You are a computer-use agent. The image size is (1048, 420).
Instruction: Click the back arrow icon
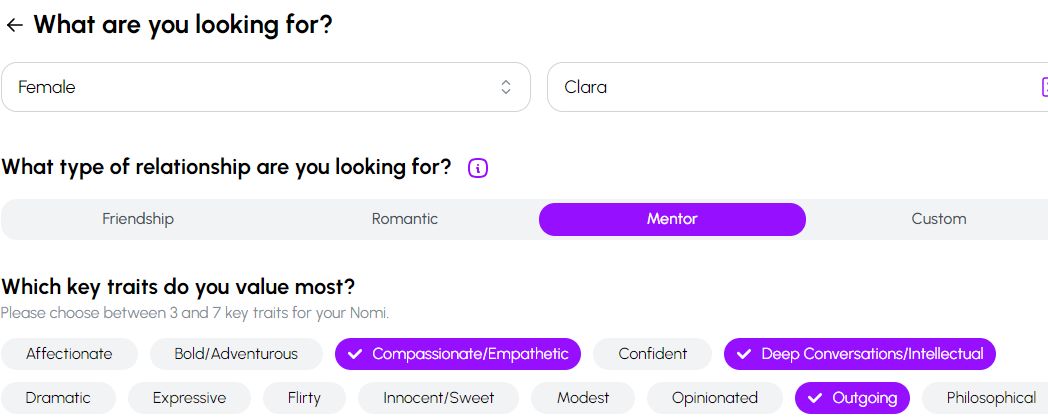pyautogui.click(x=14, y=25)
